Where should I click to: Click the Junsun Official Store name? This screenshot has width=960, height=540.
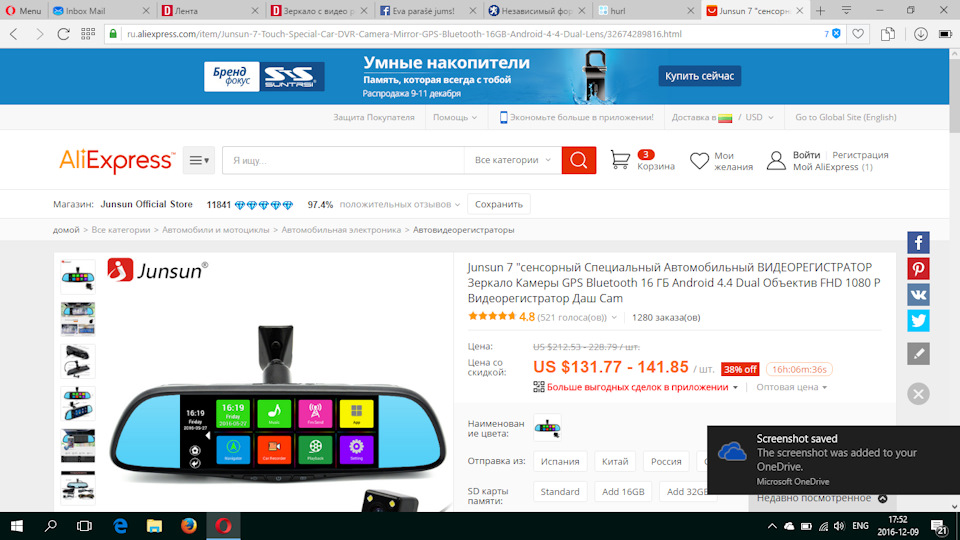pyautogui.click(x=146, y=204)
